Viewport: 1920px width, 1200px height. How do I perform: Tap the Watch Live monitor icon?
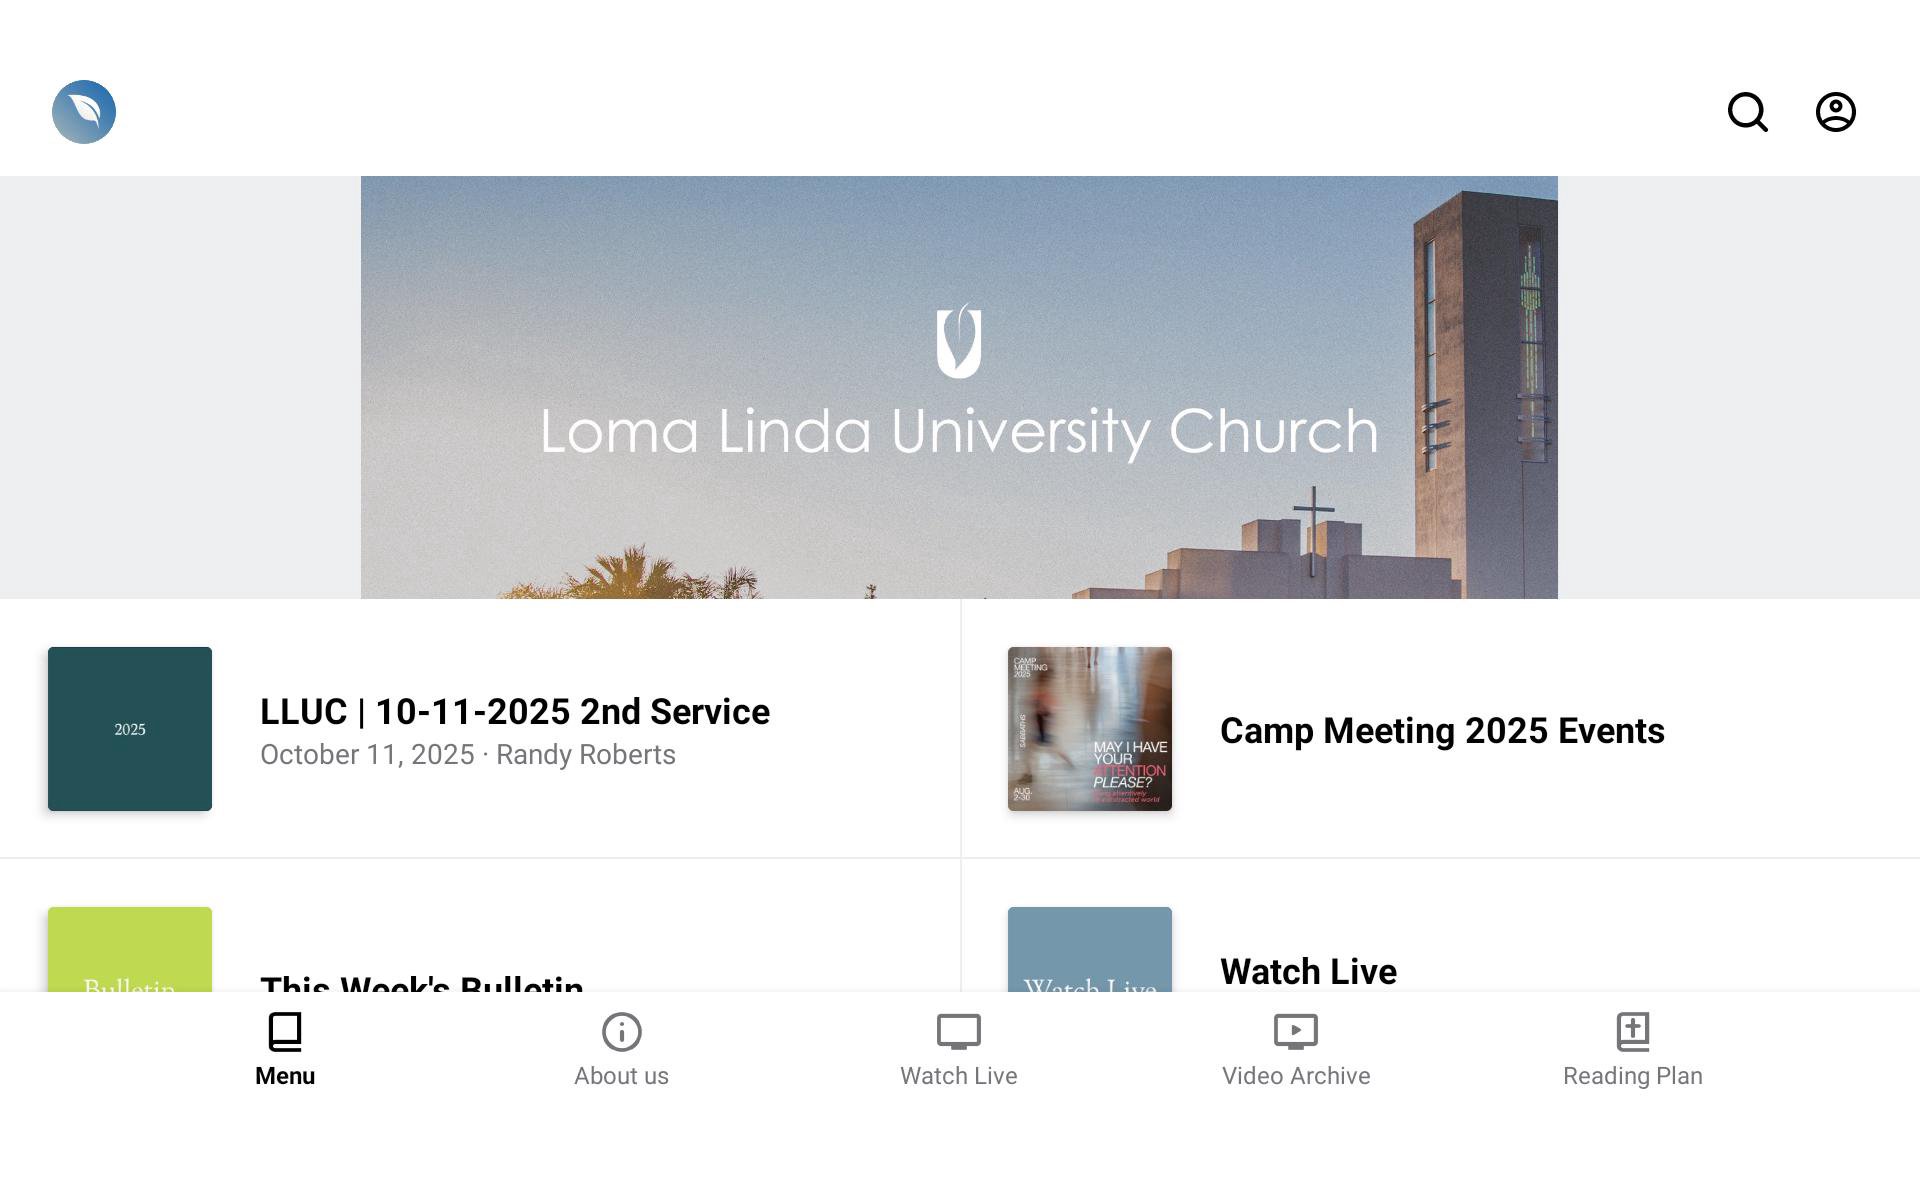point(958,1032)
